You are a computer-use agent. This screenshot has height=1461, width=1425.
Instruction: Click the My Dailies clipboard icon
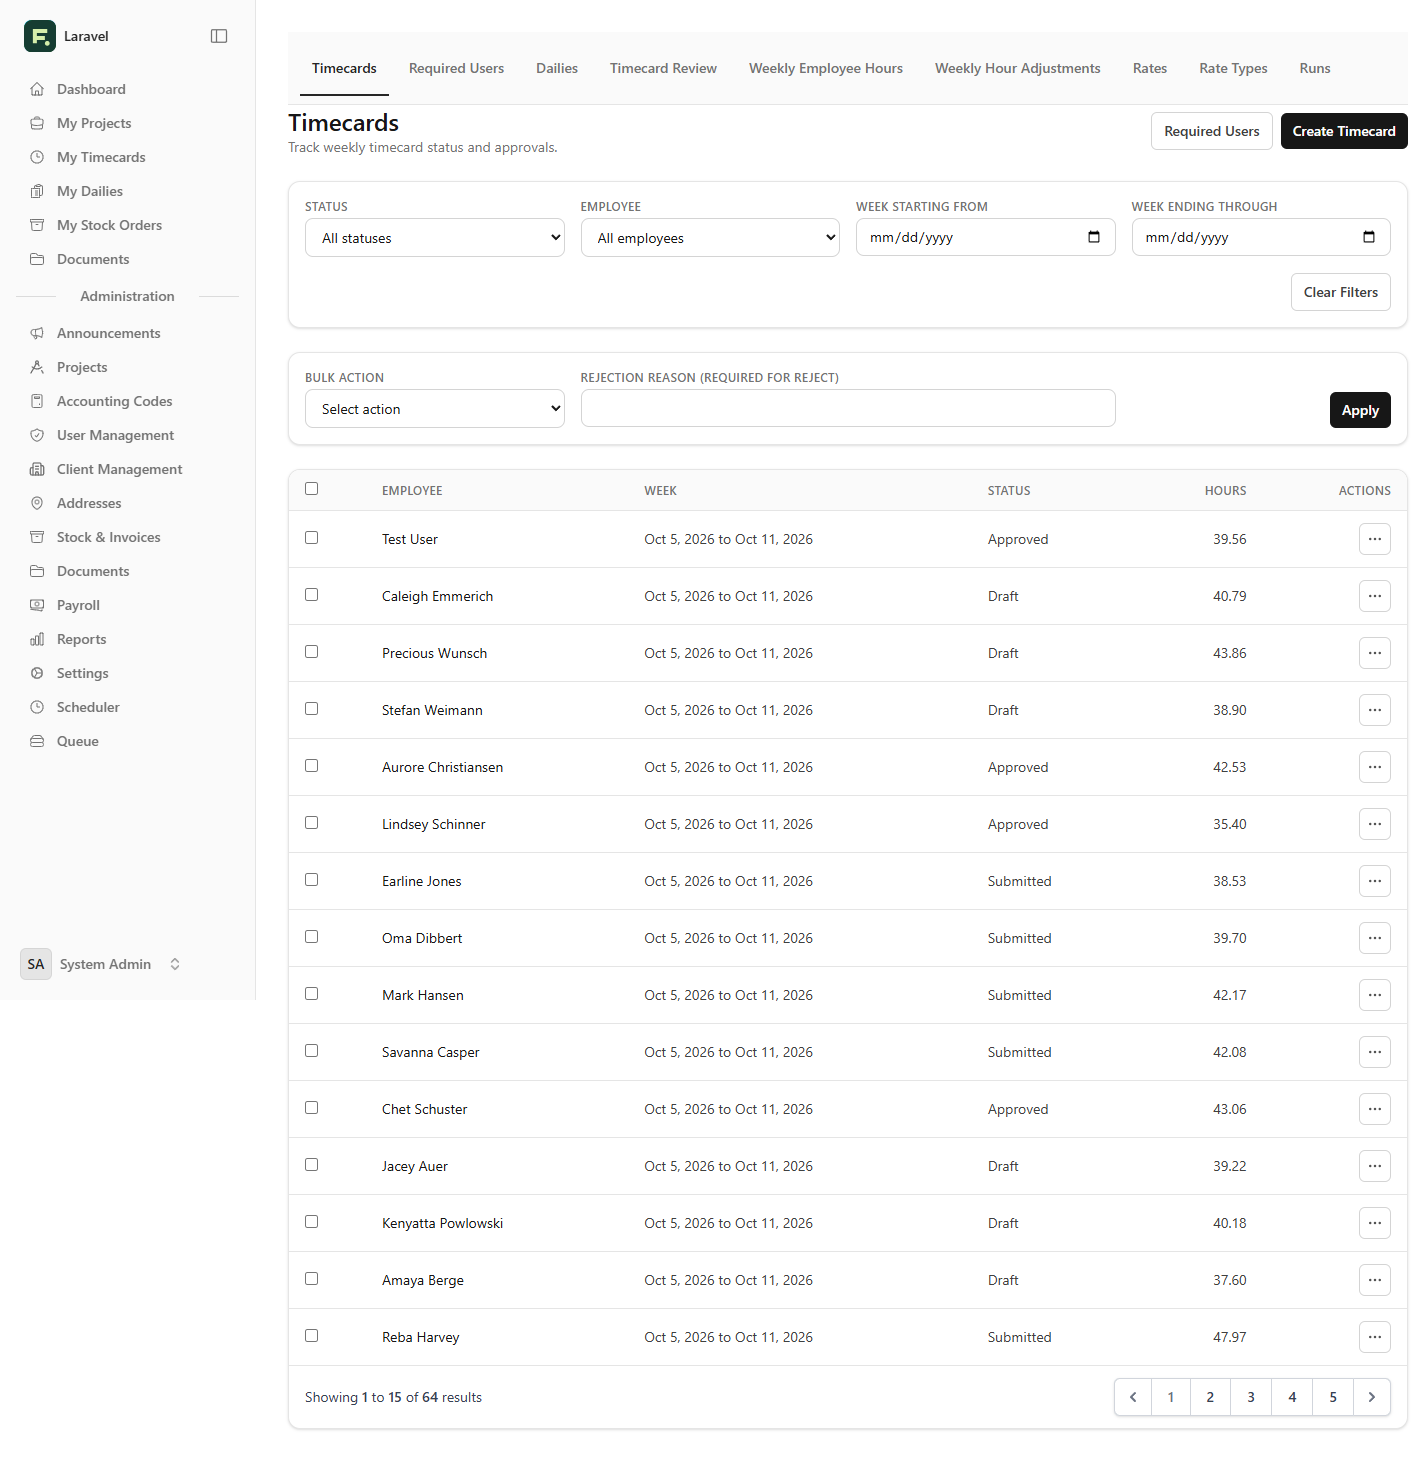[37, 191]
